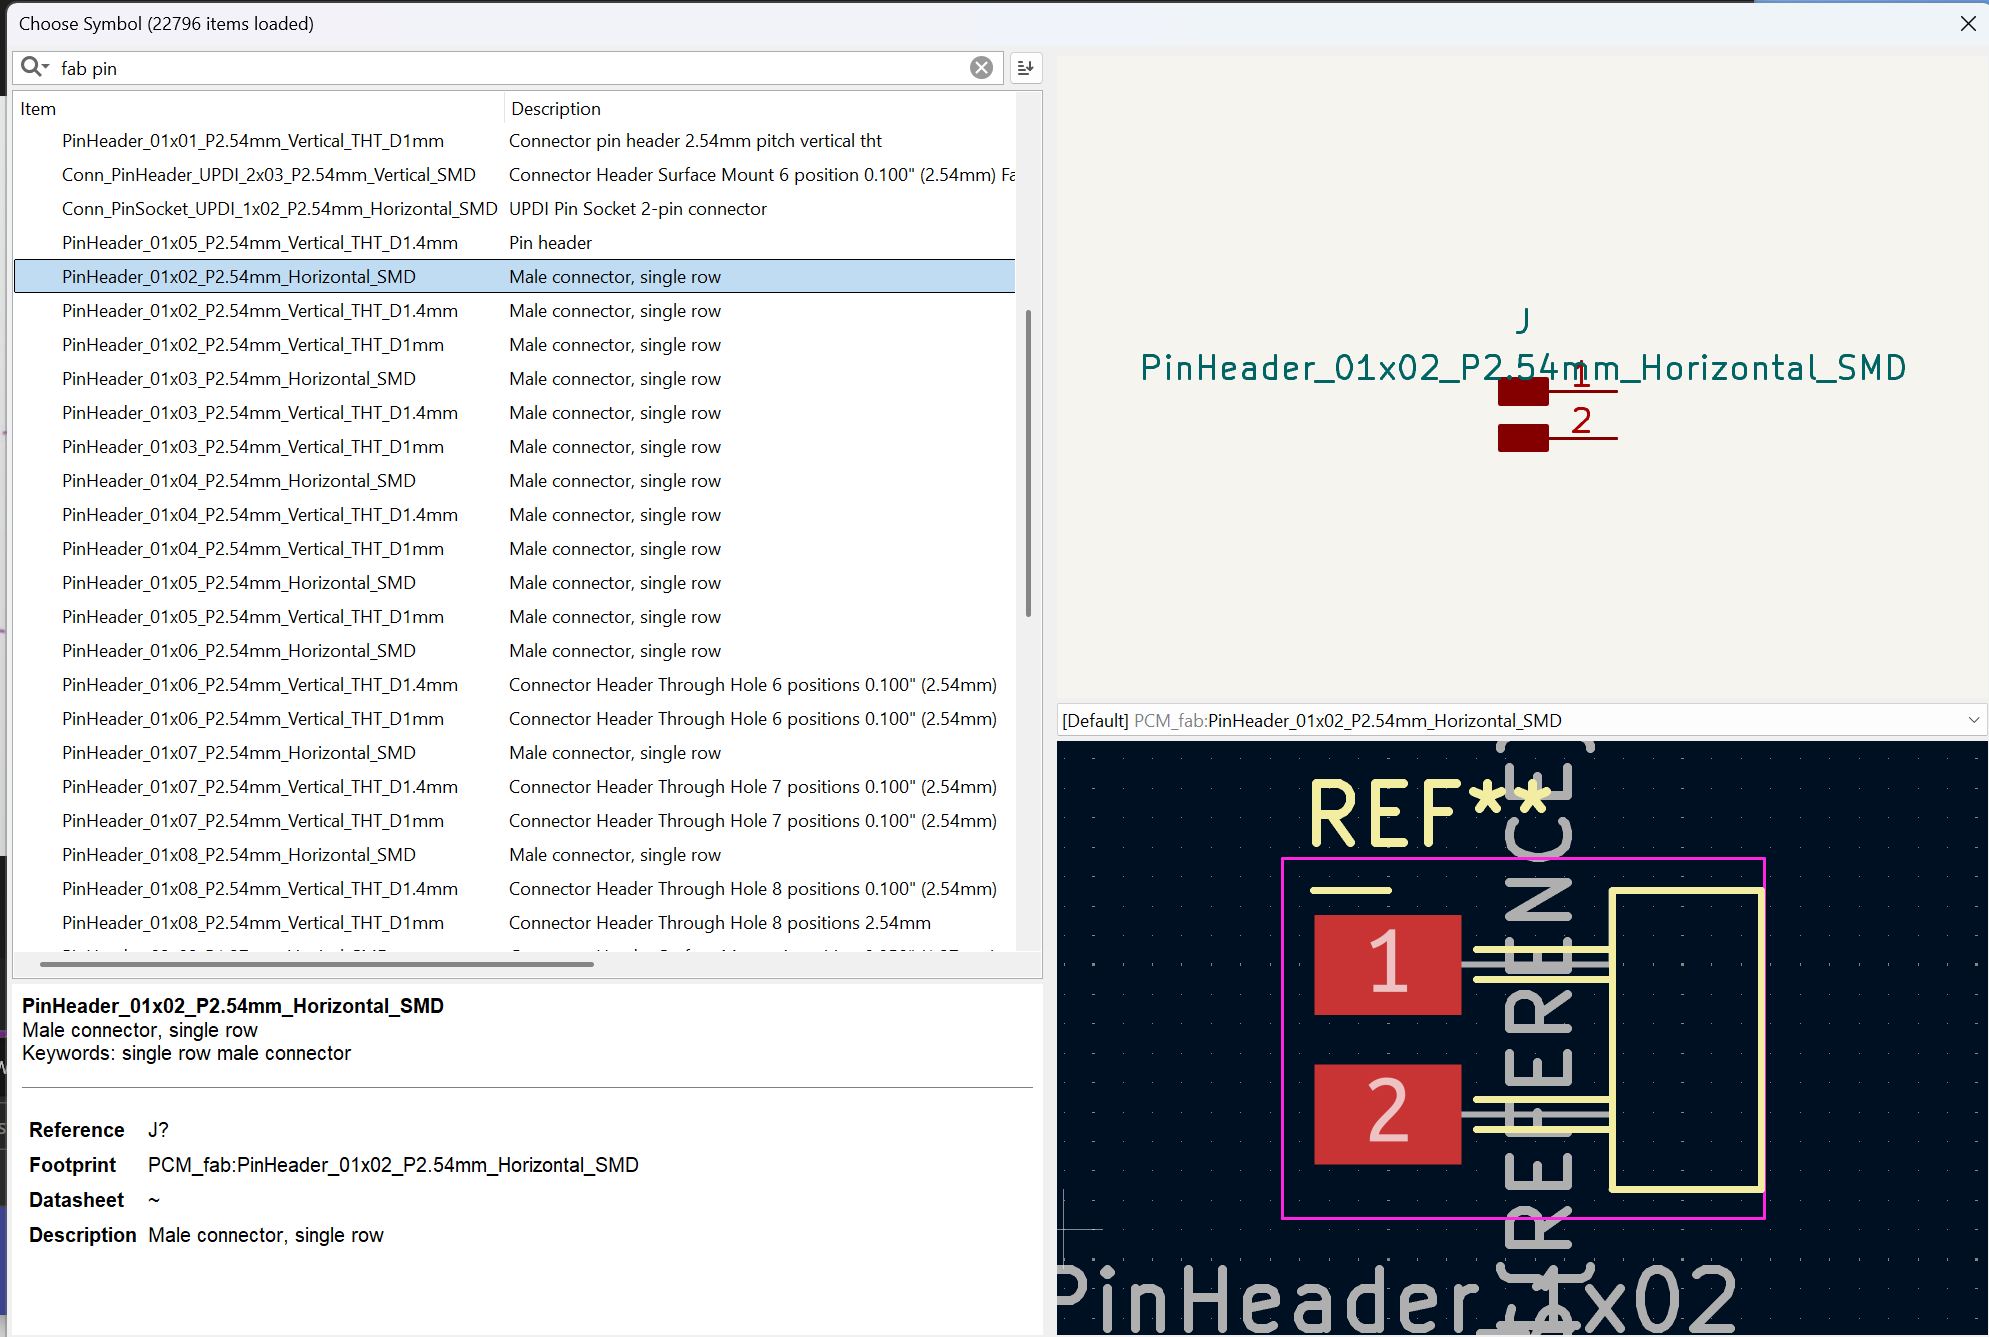
Task: Click the vertical scrollbar of symbol list
Action: 1027,462
